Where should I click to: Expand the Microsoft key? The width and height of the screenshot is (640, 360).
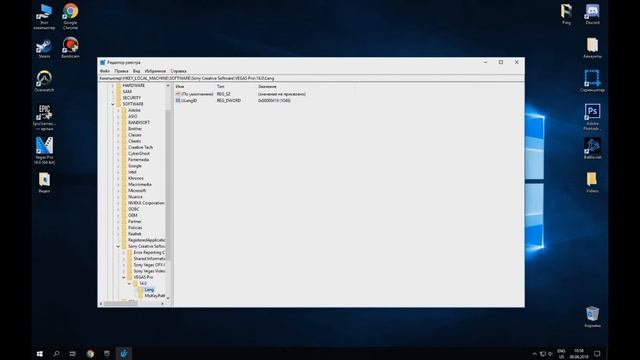118,191
